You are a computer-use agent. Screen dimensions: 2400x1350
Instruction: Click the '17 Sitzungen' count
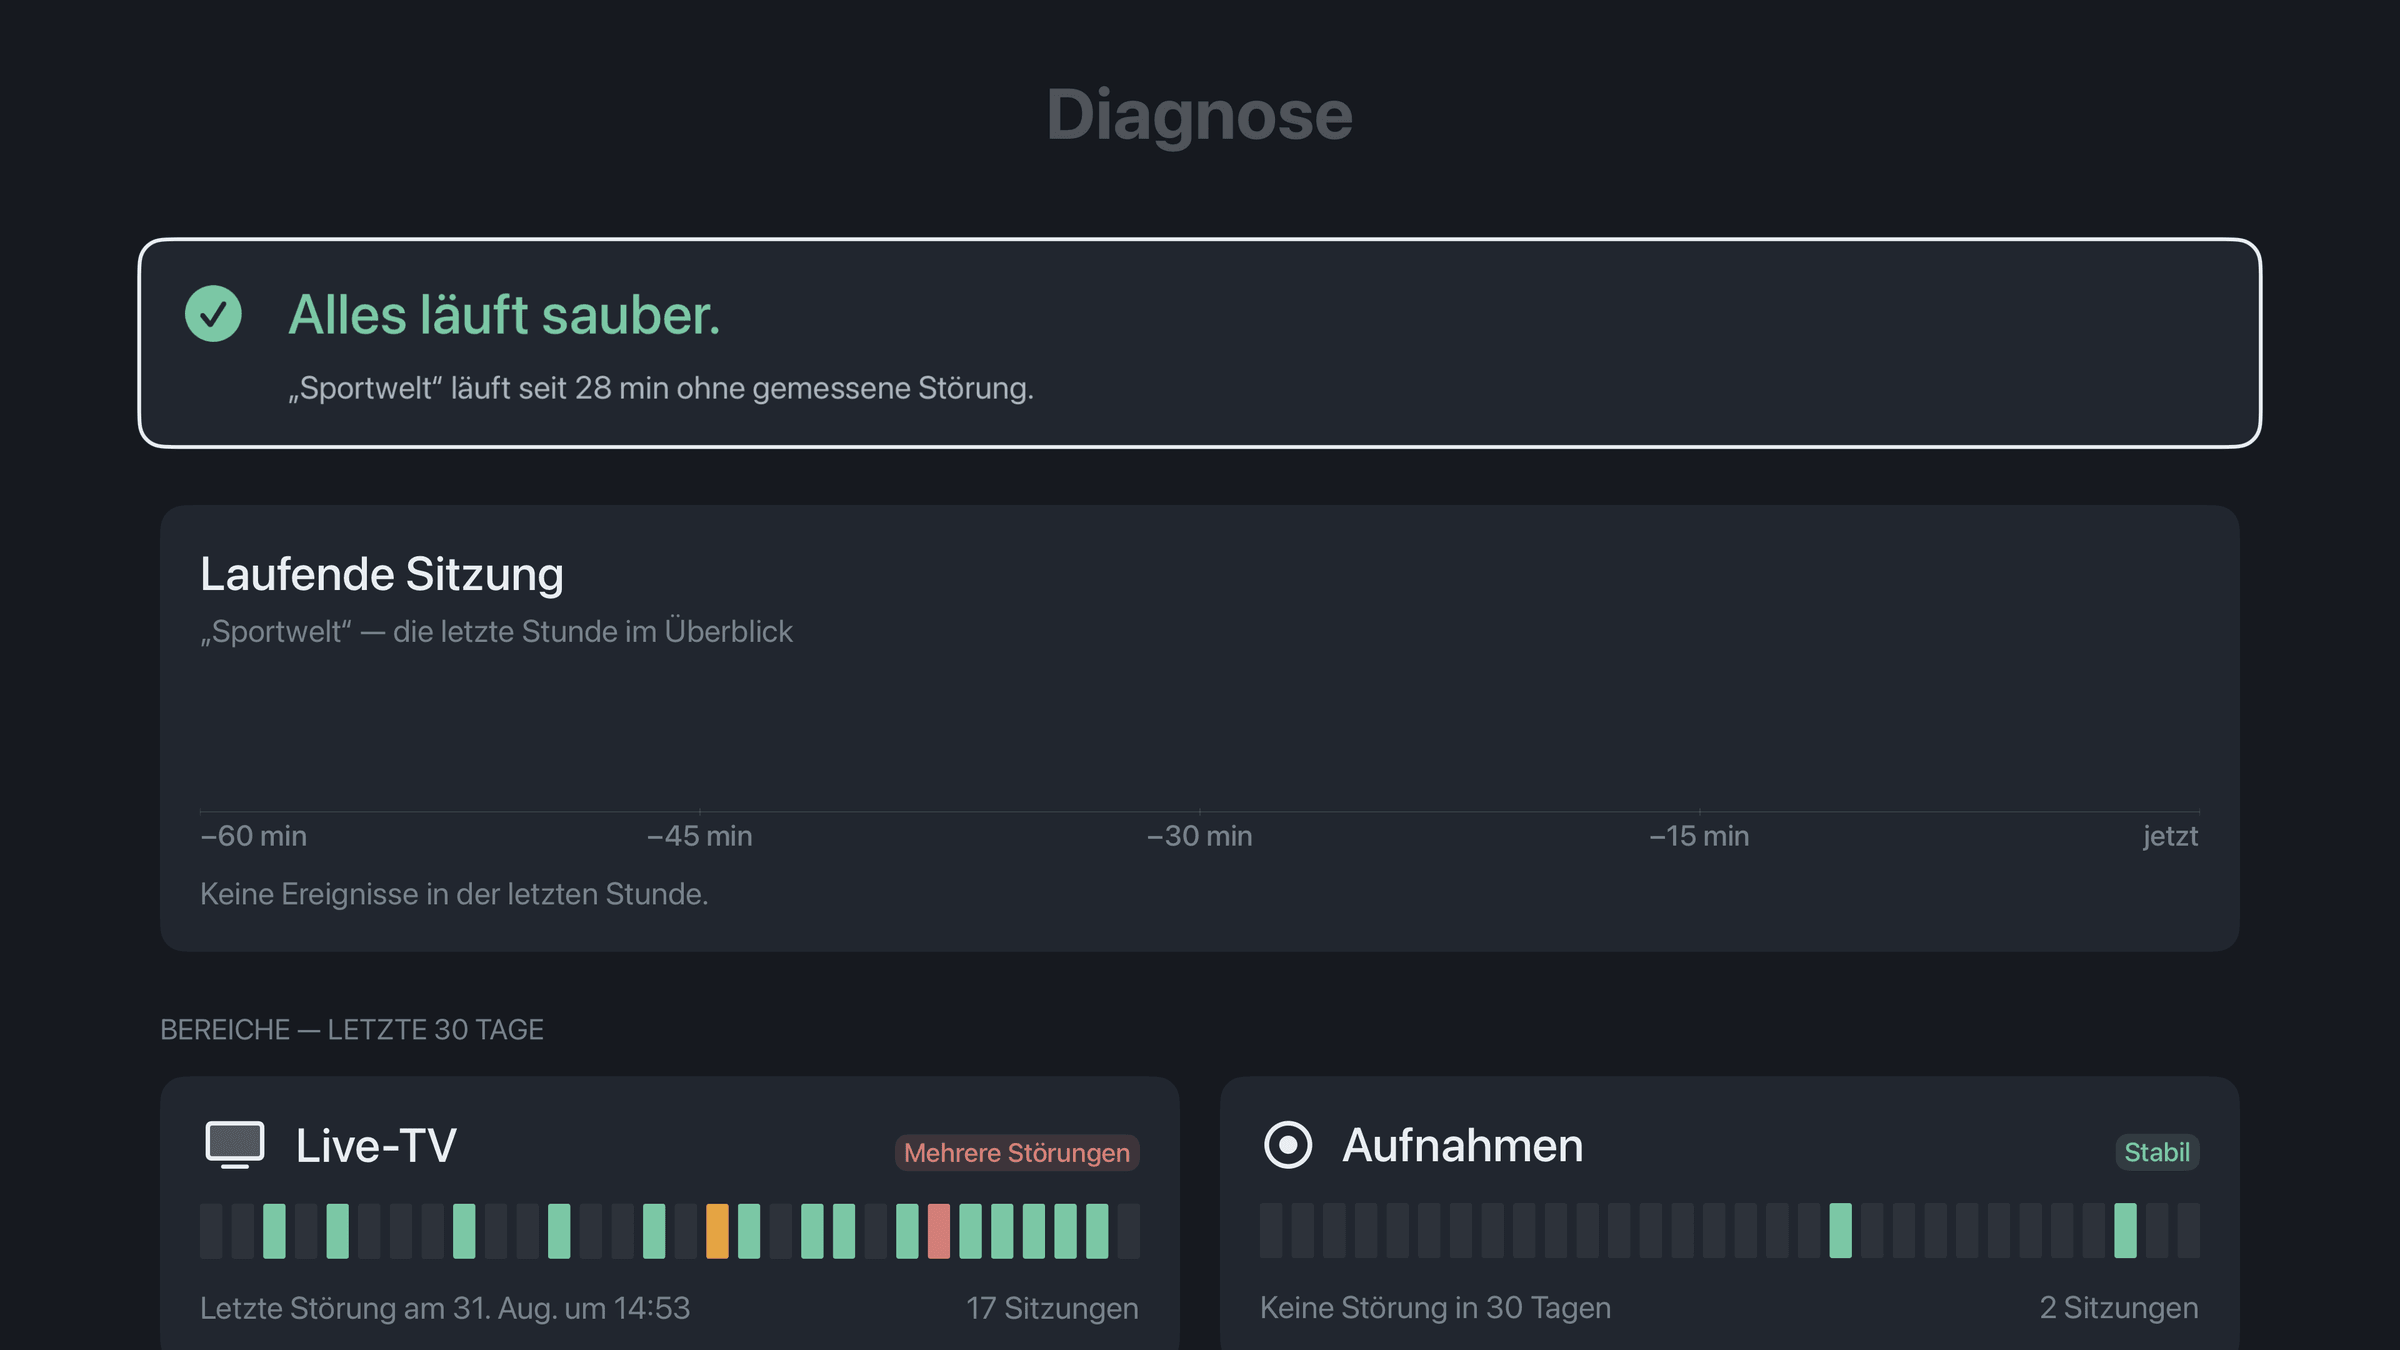[1052, 1308]
